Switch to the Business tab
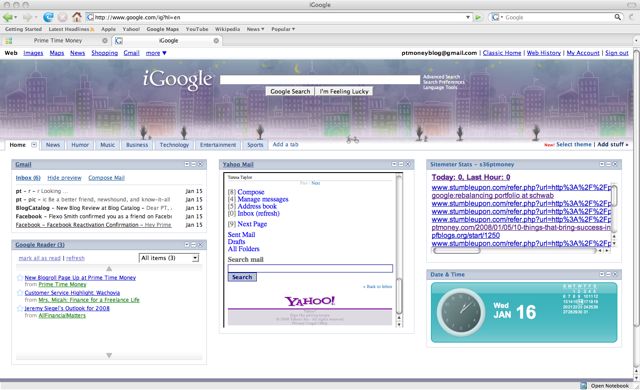 coord(137,145)
